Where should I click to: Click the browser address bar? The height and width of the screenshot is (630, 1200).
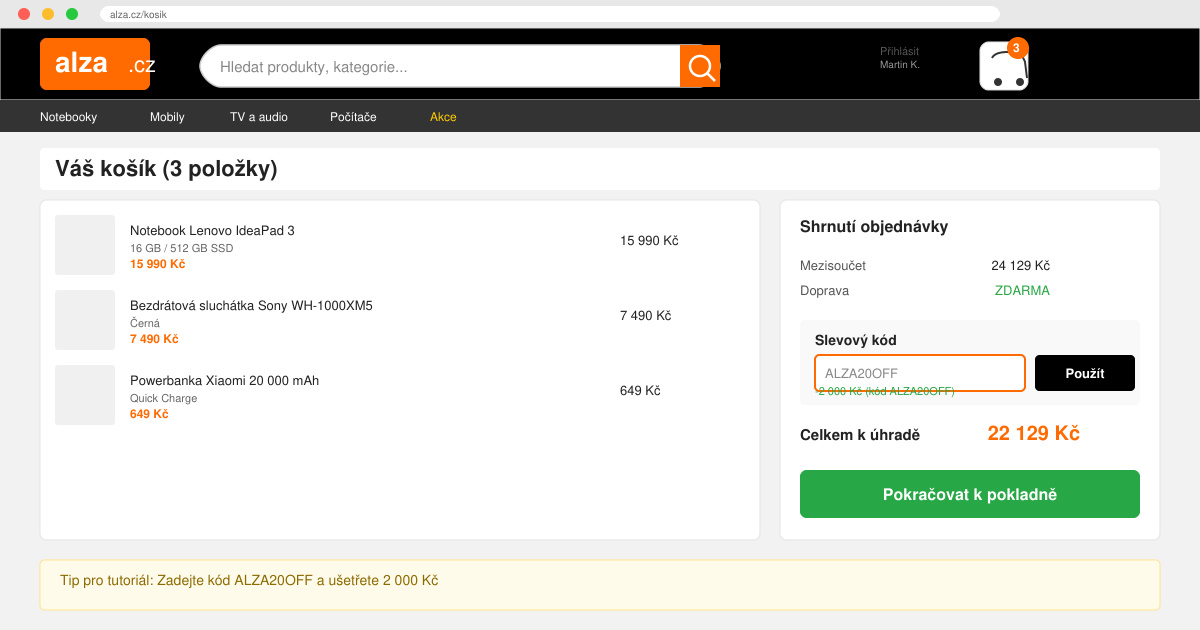(550, 14)
